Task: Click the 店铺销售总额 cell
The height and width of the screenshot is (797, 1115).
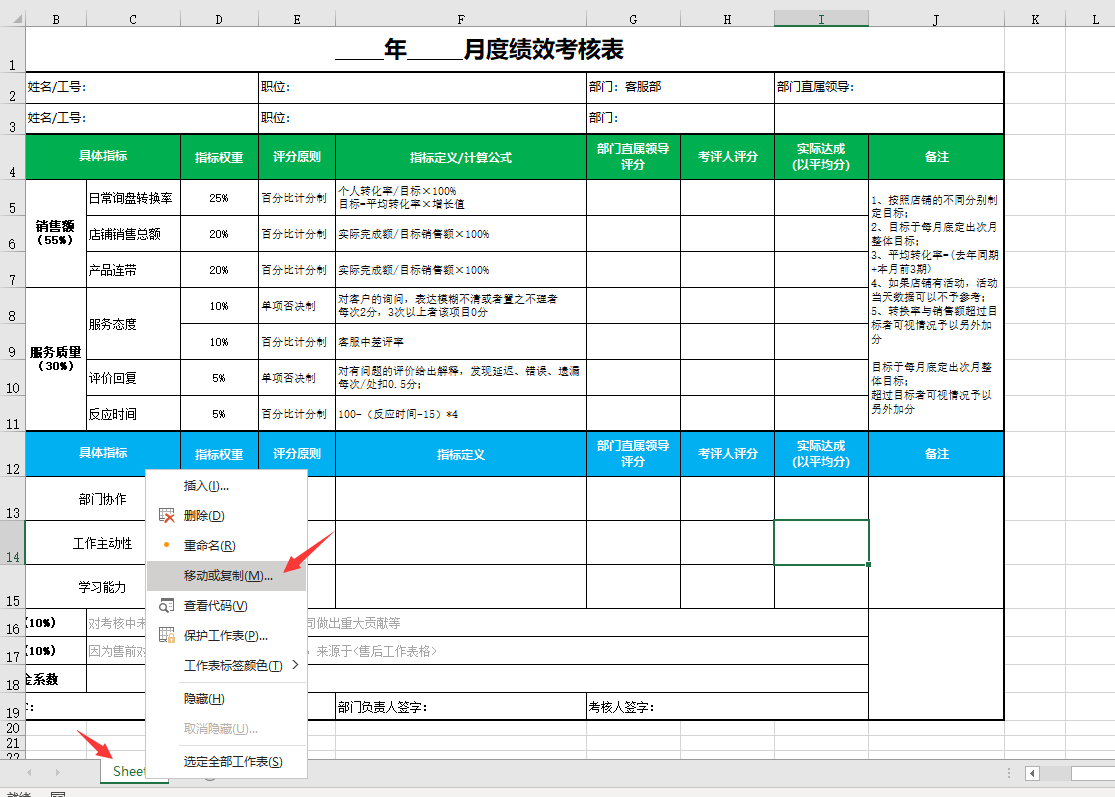Action: [134, 234]
